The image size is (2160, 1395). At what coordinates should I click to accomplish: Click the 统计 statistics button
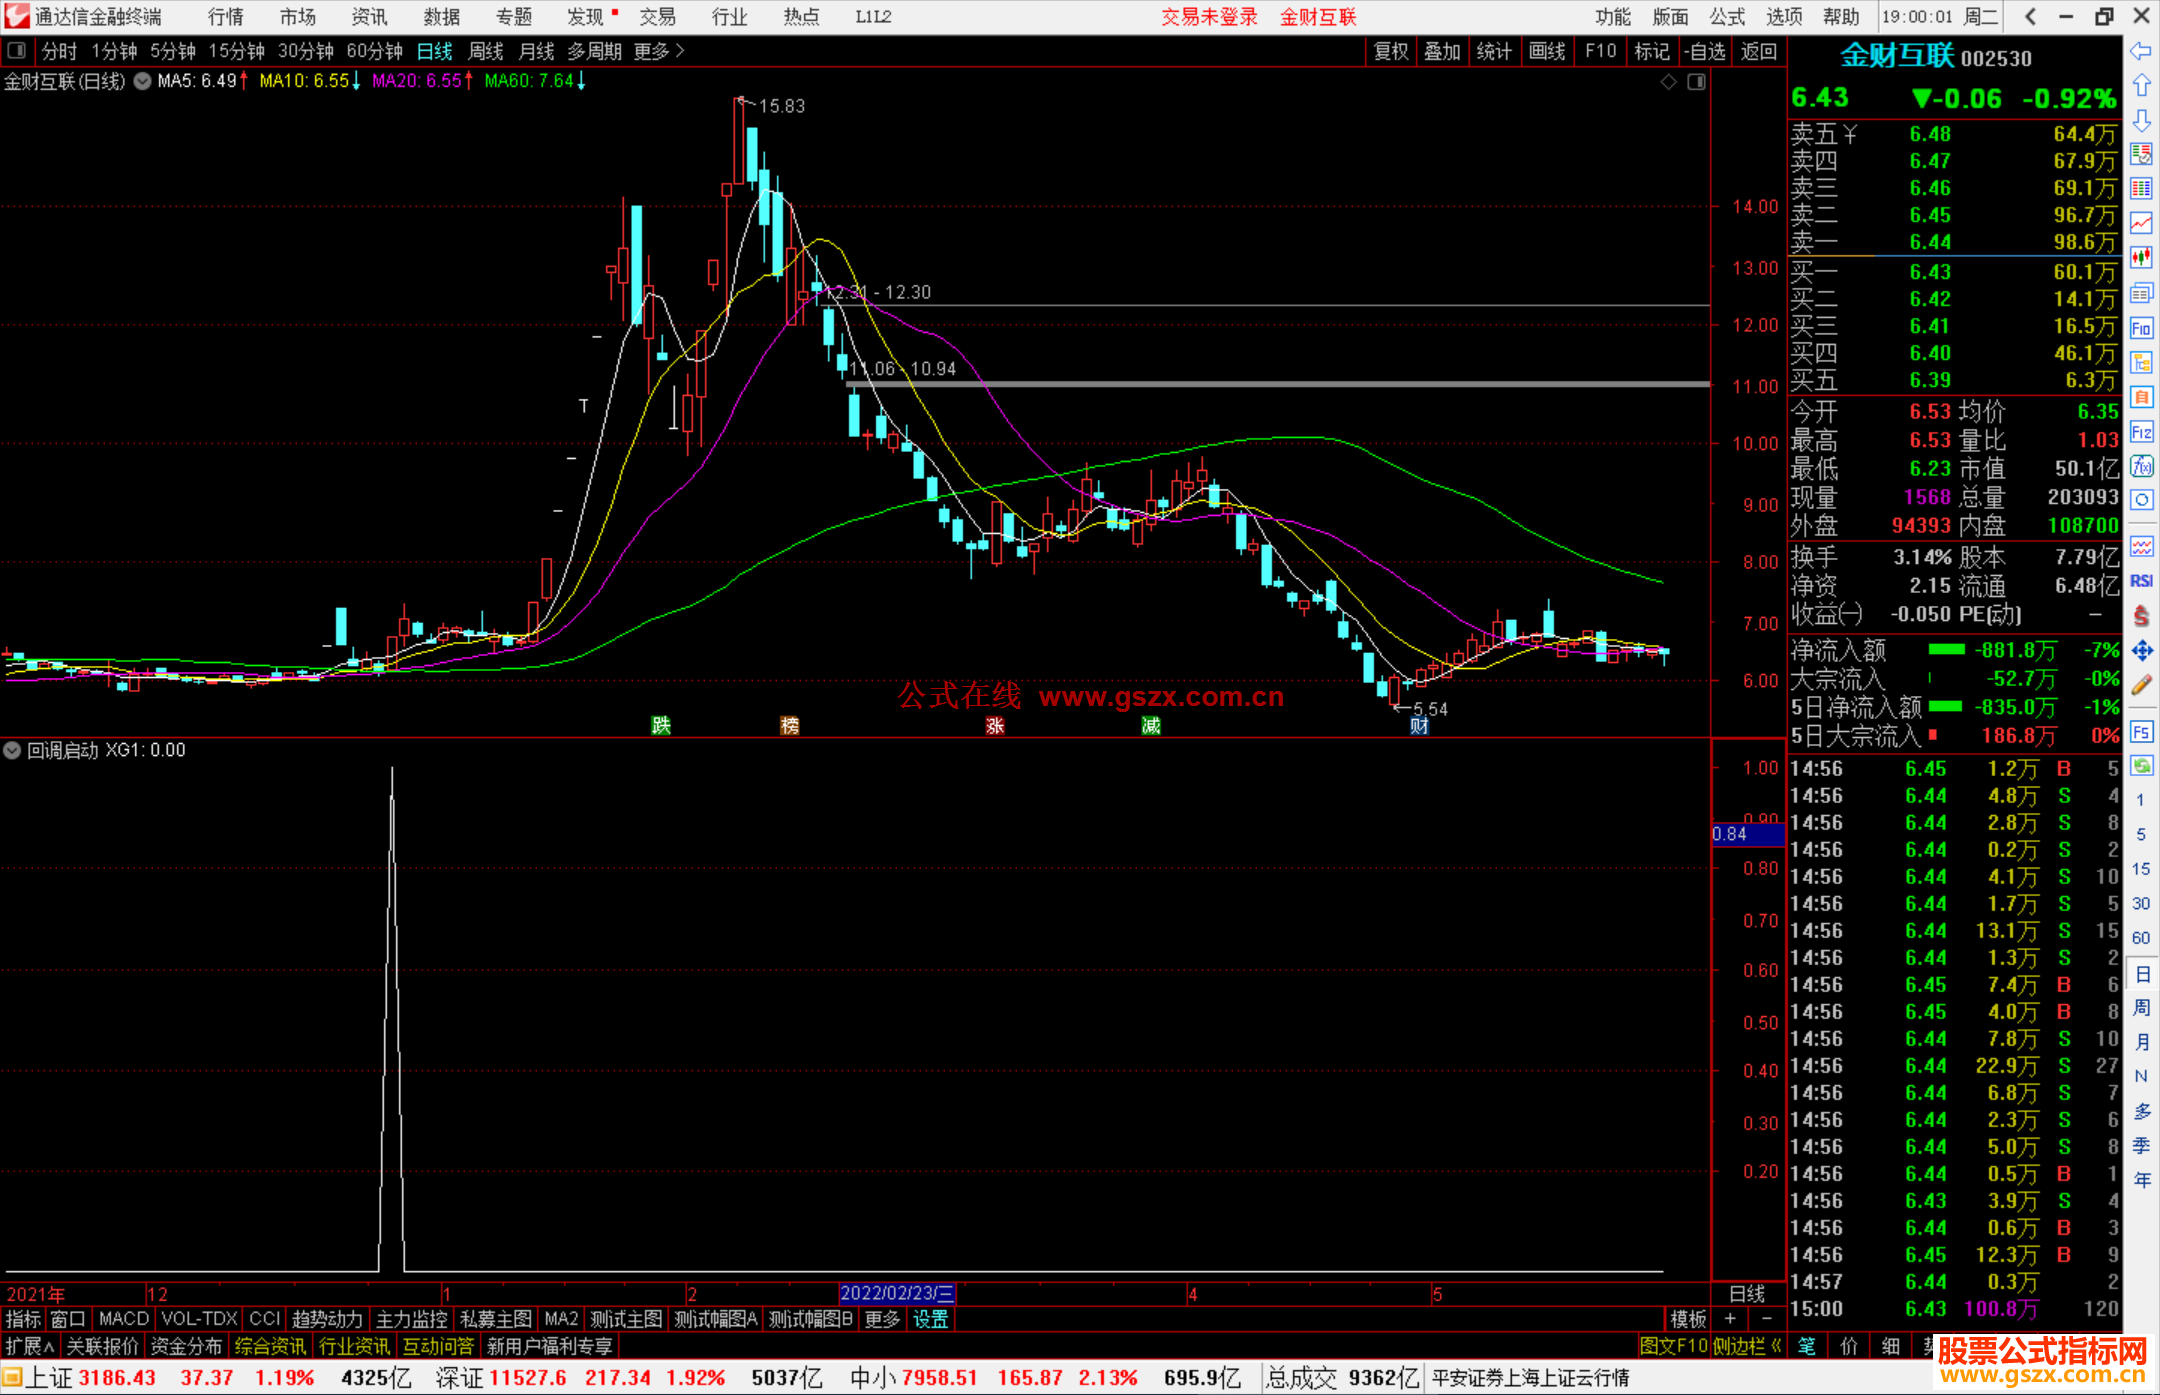click(1494, 51)
